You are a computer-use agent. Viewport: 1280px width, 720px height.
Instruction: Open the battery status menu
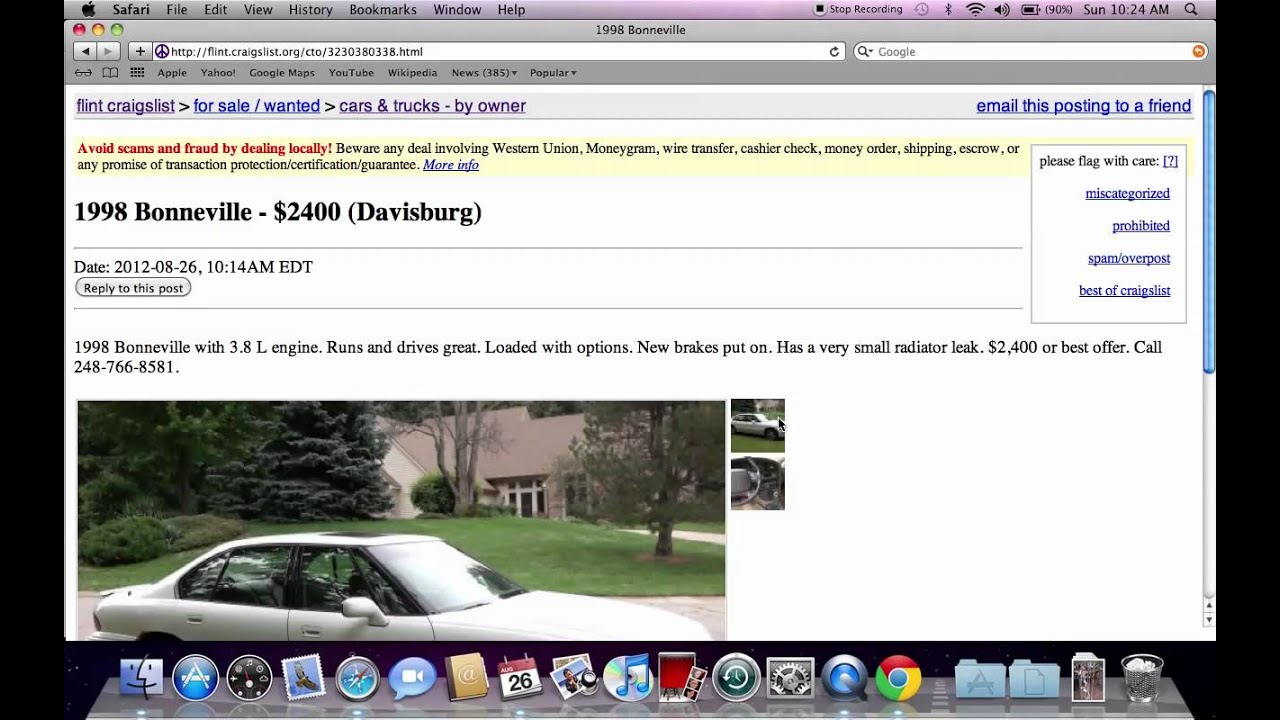[x=1046, y=9]
